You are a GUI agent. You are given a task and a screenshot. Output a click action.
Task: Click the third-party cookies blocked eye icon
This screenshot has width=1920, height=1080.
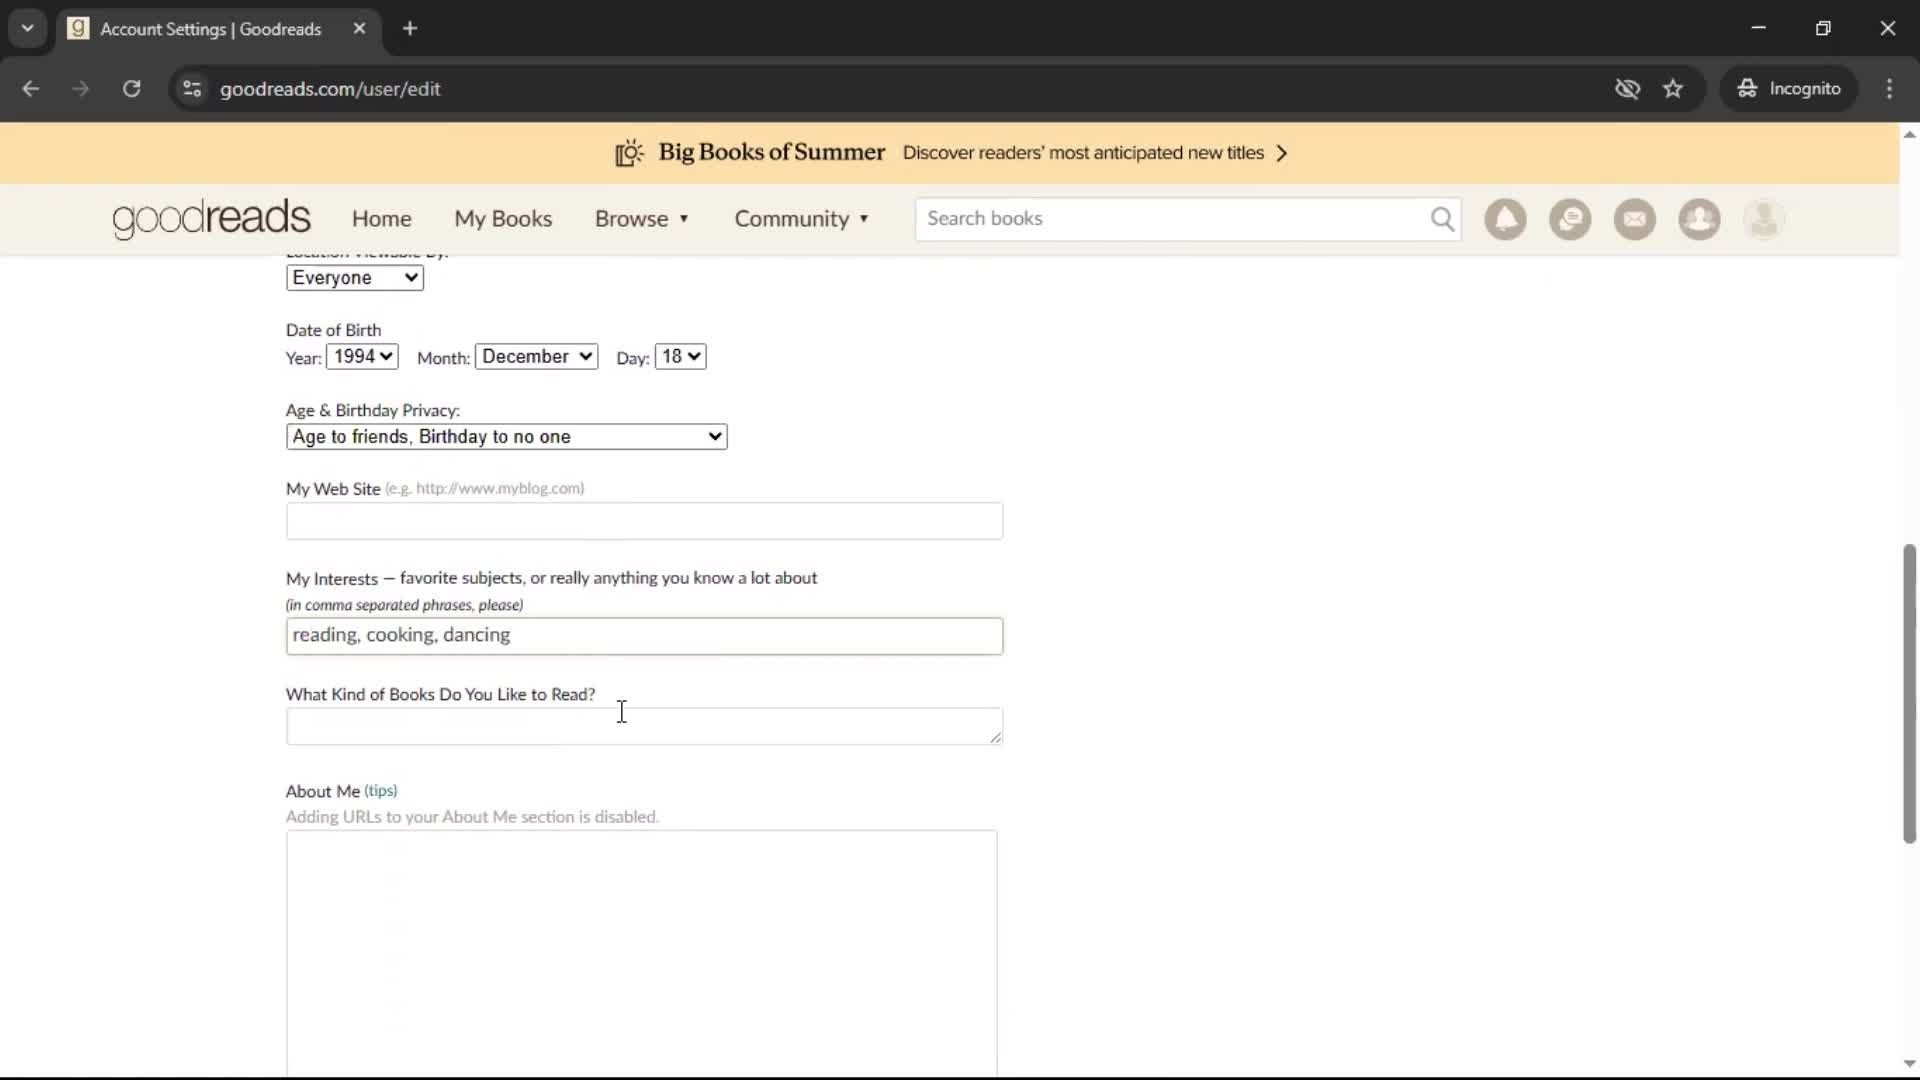coord(1627,89)
